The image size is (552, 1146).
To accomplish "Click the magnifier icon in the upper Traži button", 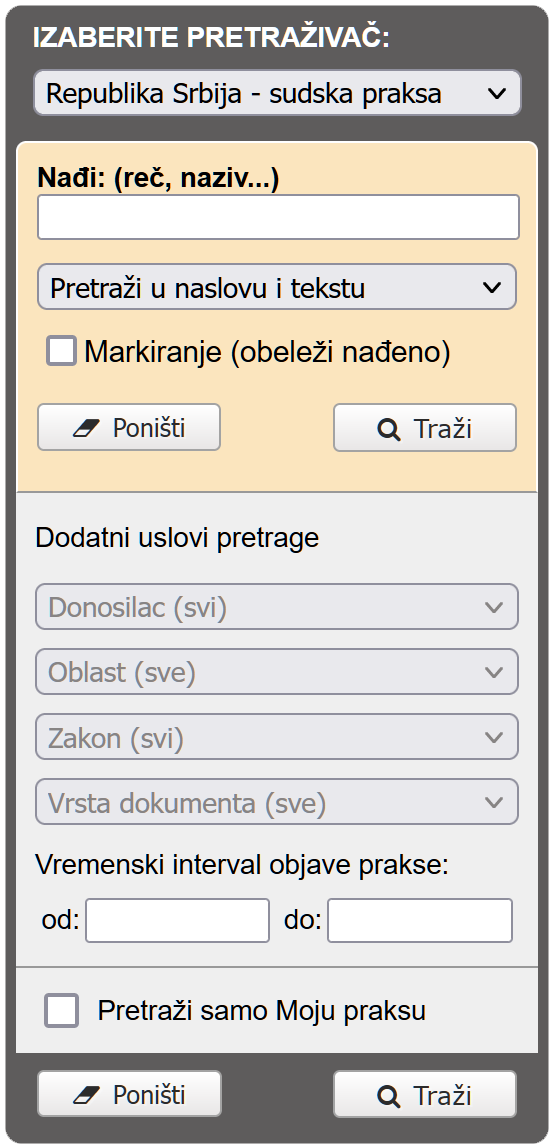I will point(388,429).
